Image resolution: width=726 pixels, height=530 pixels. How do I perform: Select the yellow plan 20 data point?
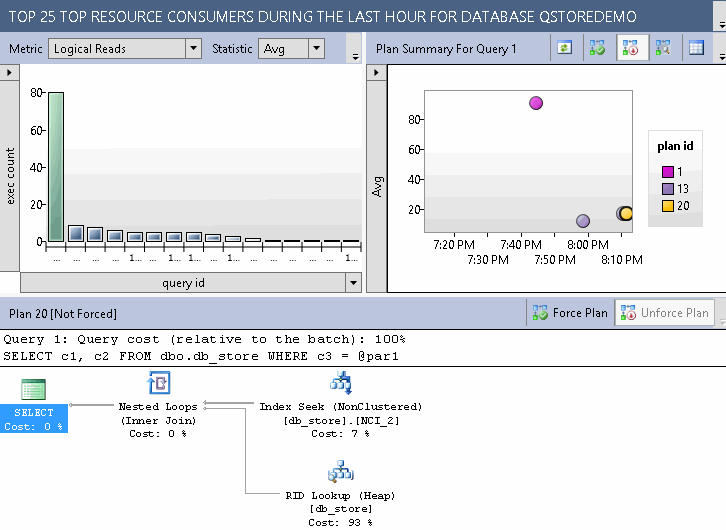626,213
